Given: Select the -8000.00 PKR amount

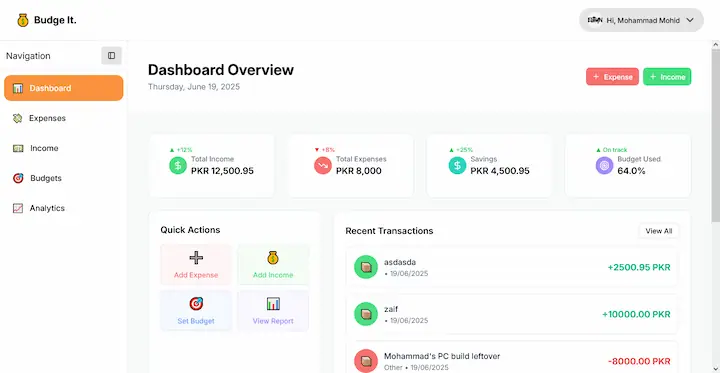Looking at the screenshot, I should pyautogui.click(x=639, y=362).
